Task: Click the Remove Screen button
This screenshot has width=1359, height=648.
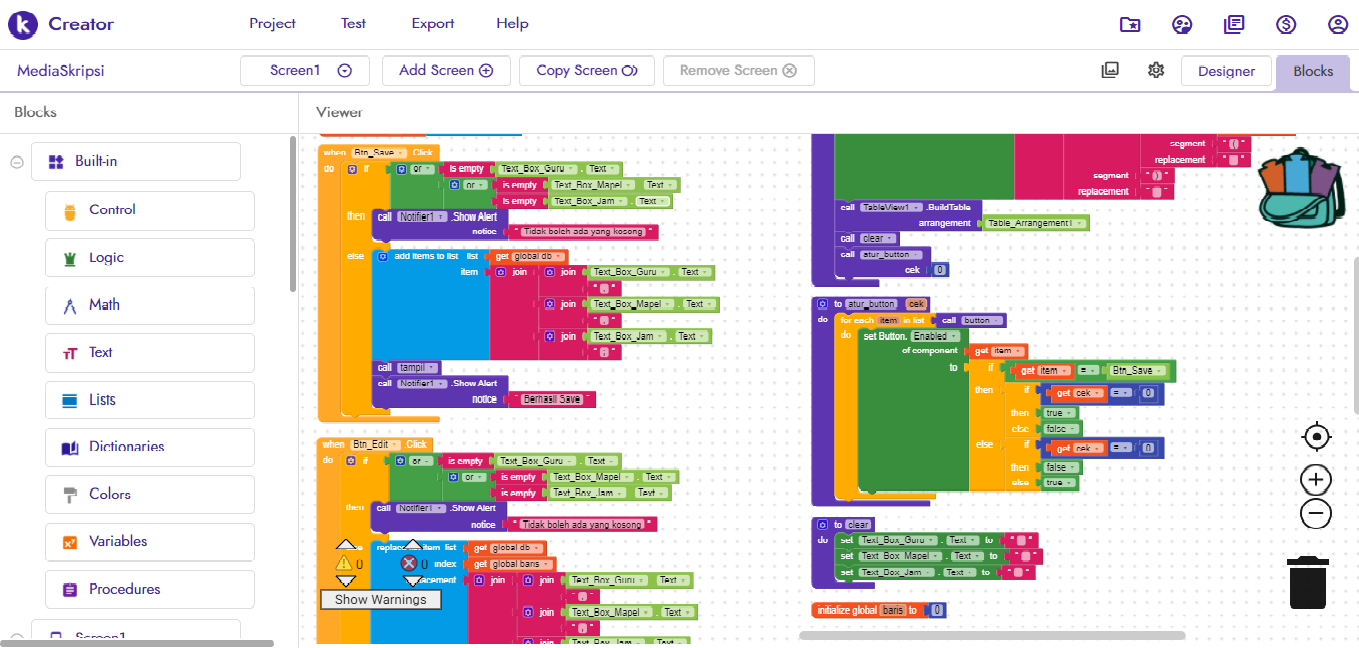Action: pos(738,71)
